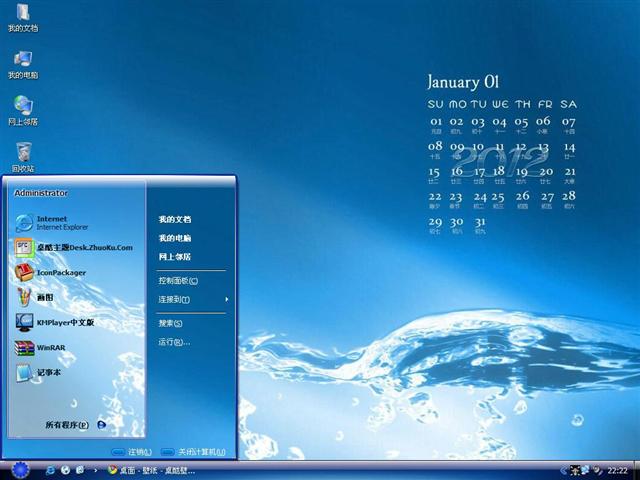Expand 连接到(T) submenu
Screen dimensions: 640x480
[x=191, y=300]
